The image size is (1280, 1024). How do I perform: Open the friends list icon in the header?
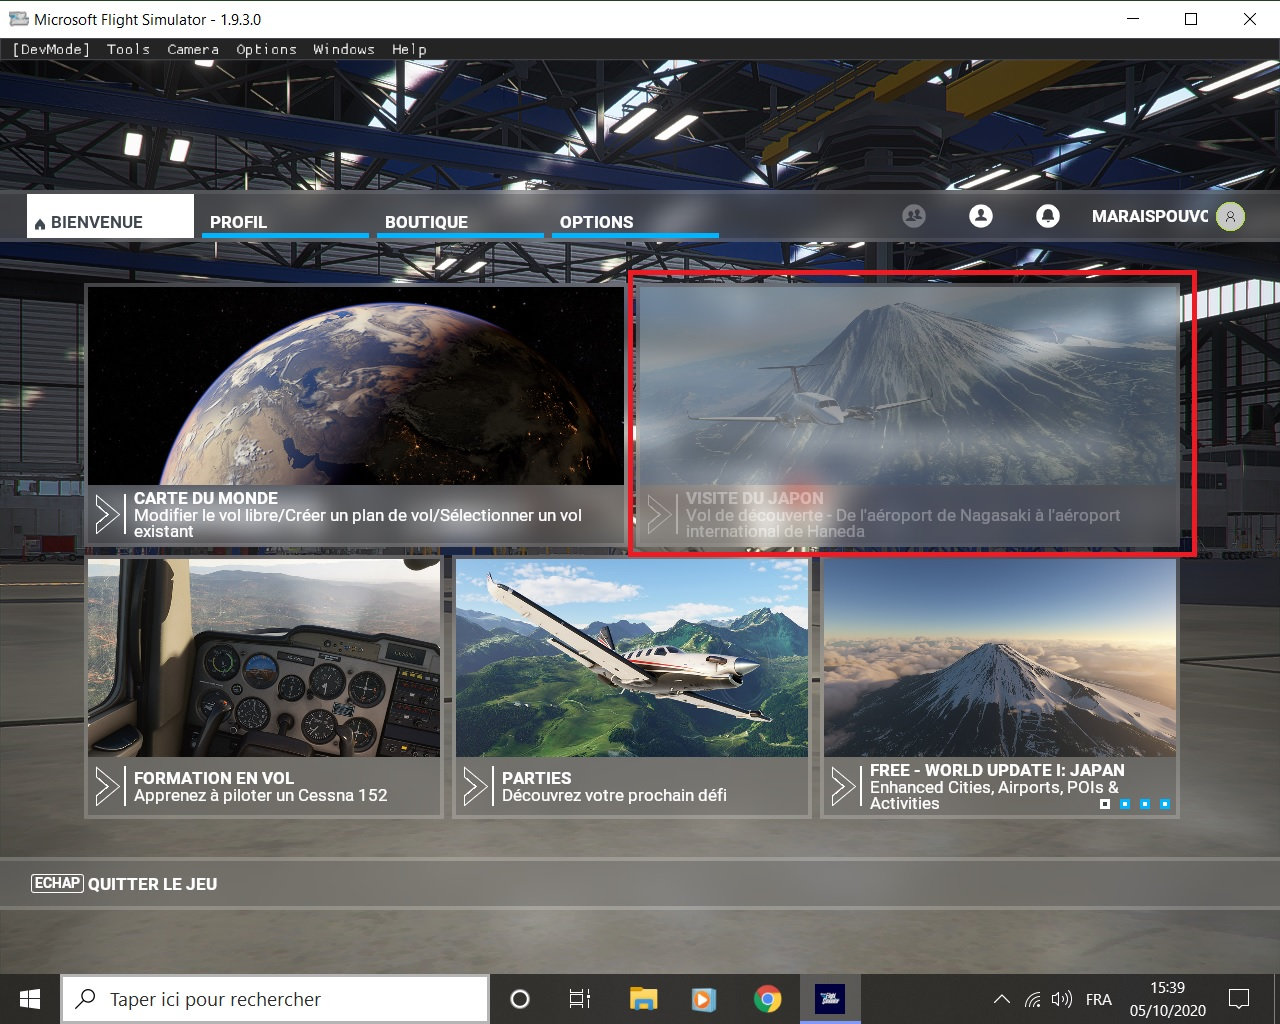coord(914,216)
